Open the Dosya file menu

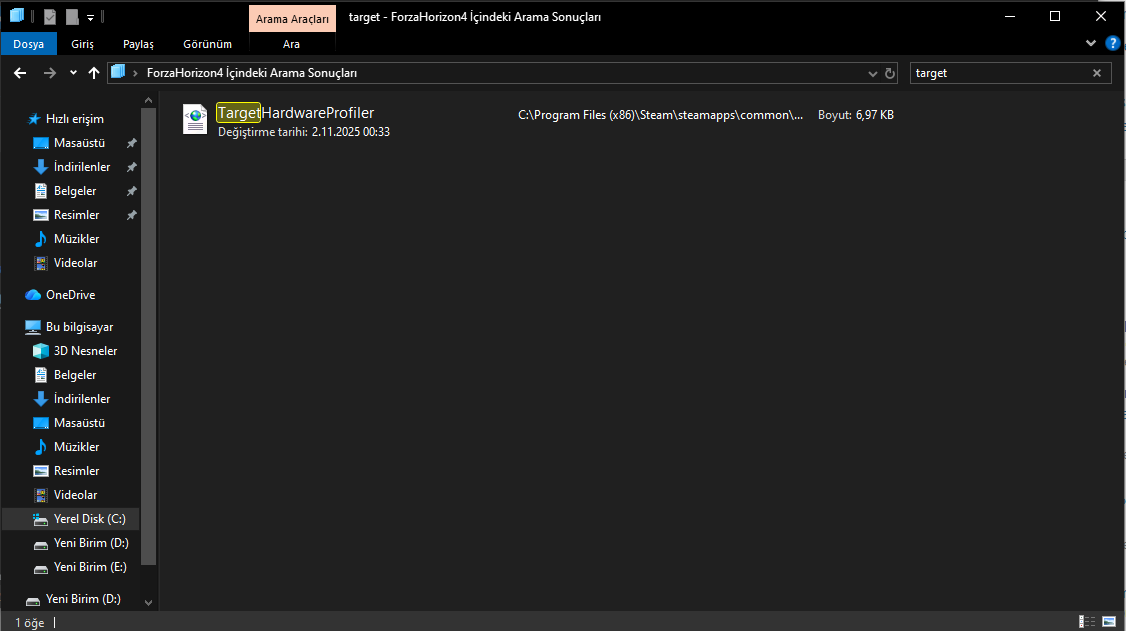tap(29, 44)
